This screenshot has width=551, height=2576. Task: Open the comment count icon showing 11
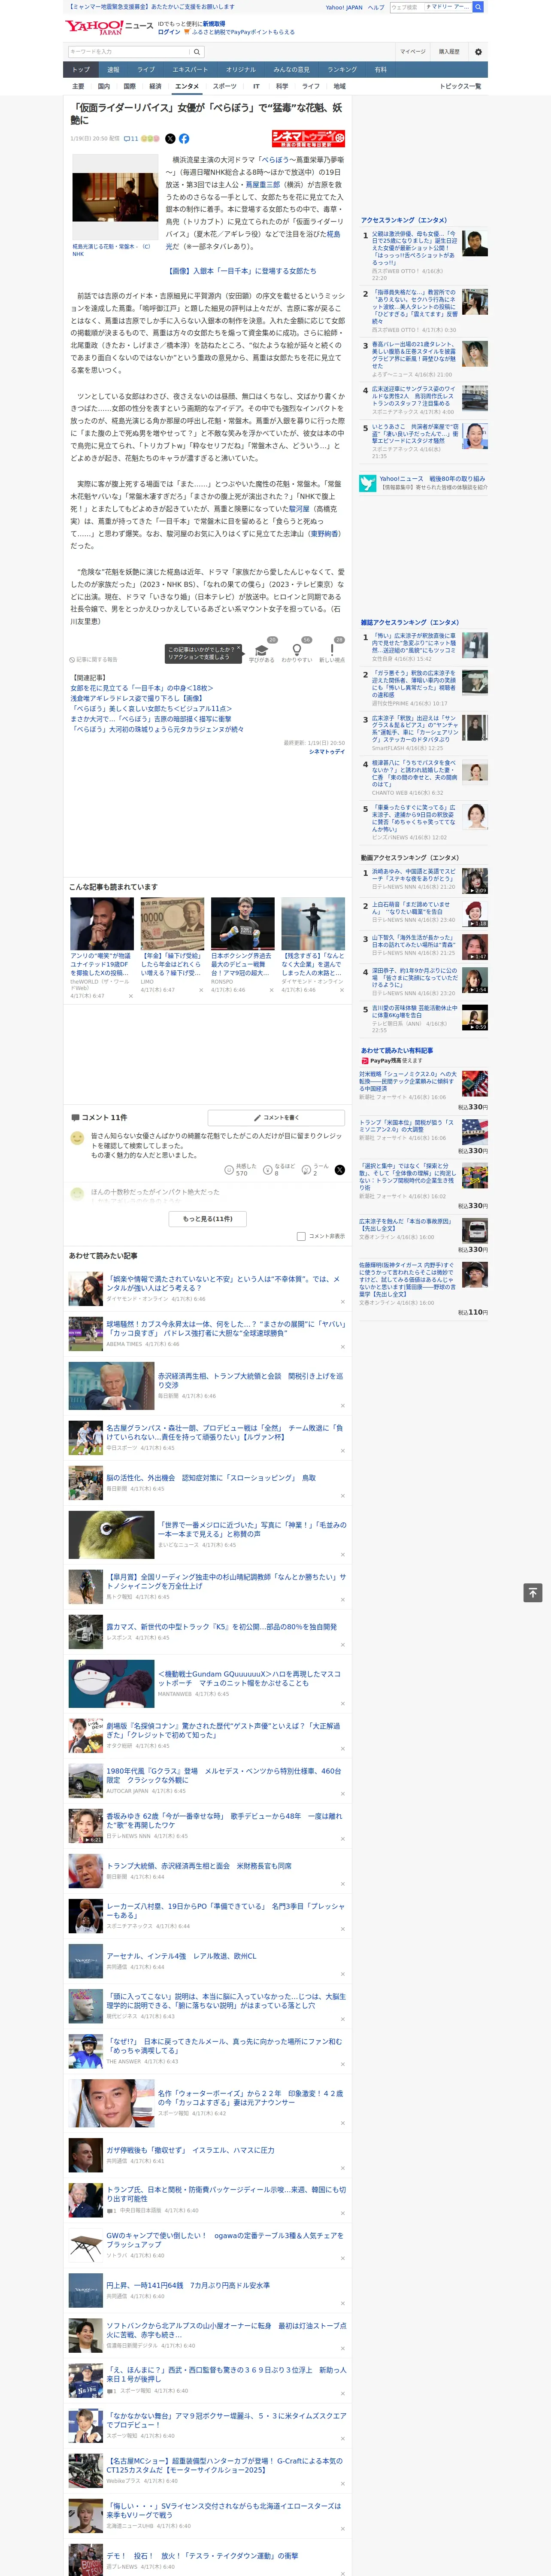(x=131, y=139)
